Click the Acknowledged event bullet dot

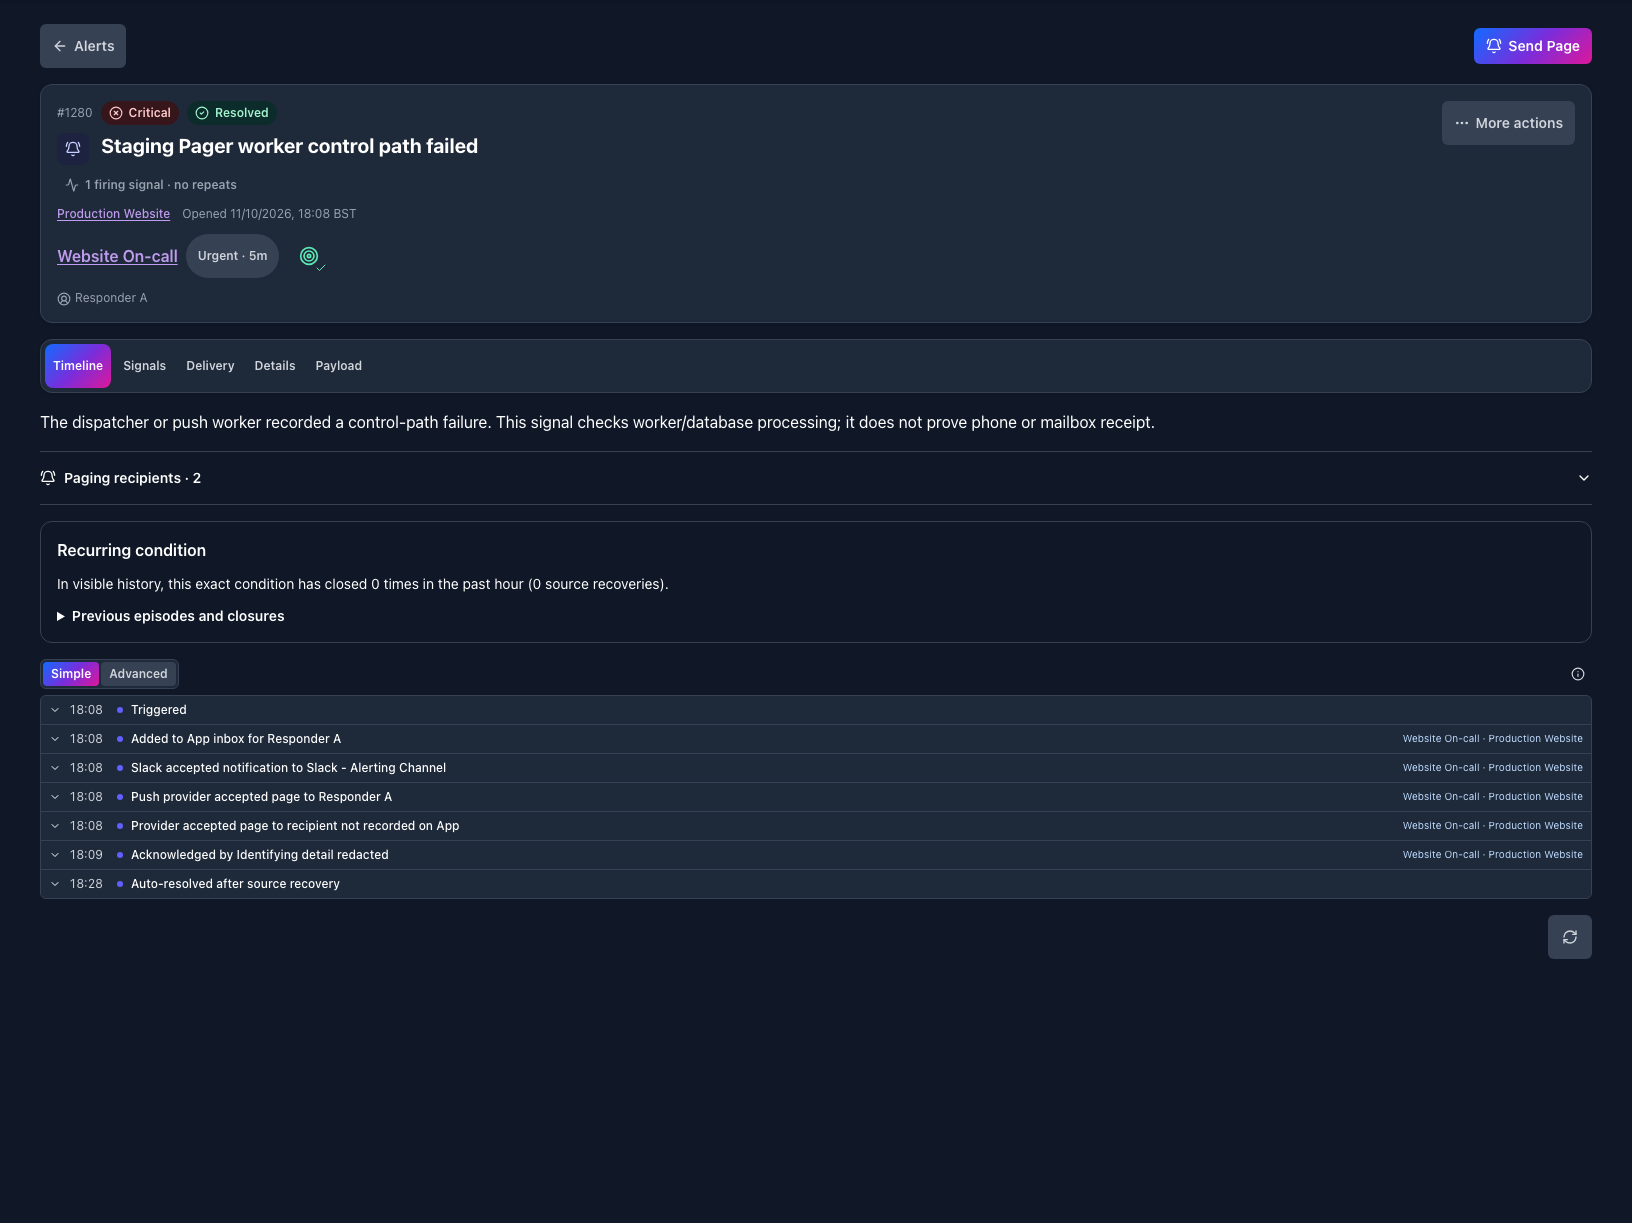[x=120, y=855]
